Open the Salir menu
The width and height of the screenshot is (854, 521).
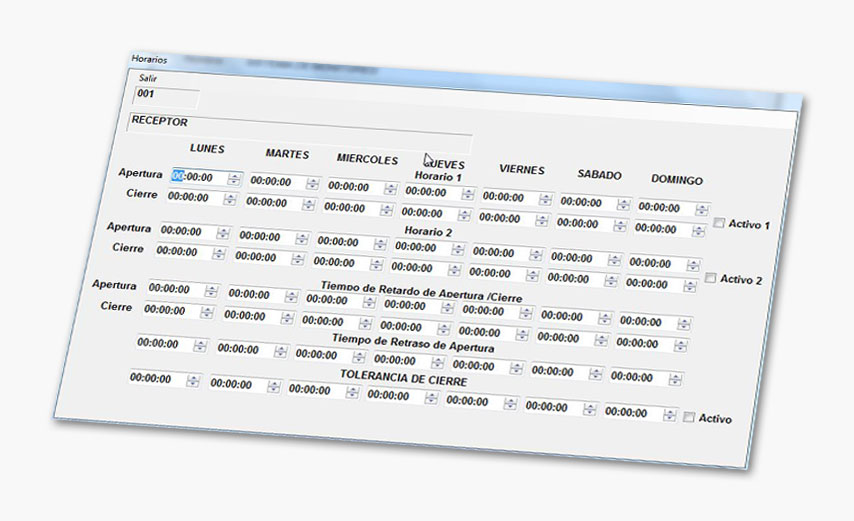(145, 78)
